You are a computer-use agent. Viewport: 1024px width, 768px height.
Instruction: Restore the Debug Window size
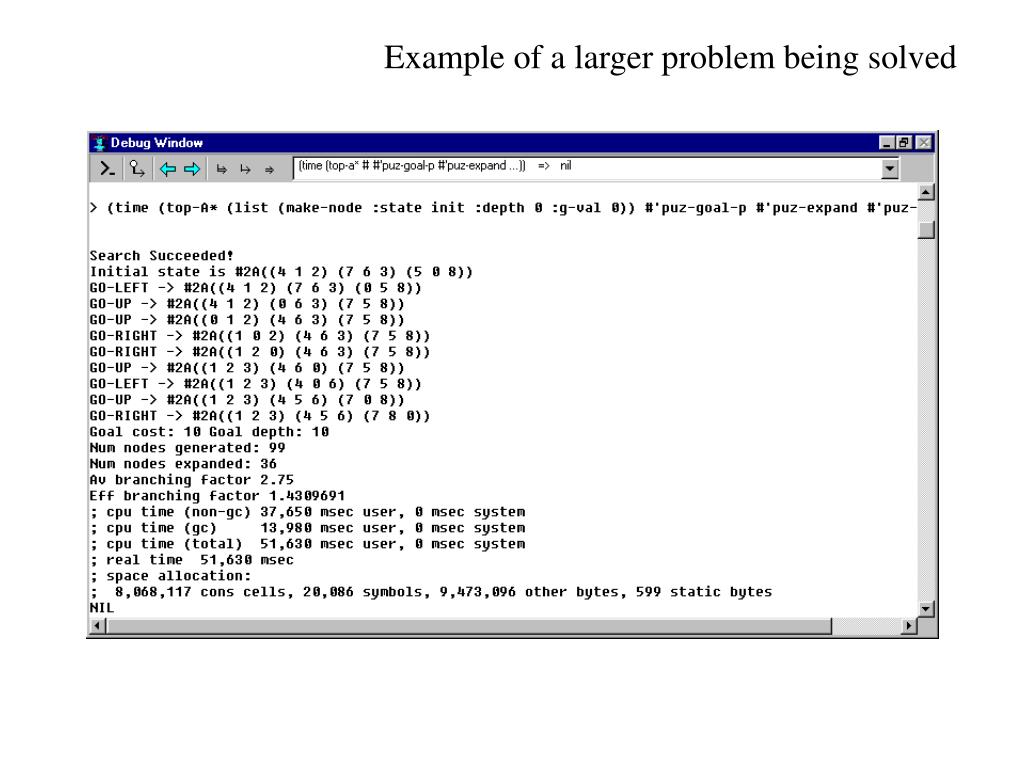click(x=904, y=142)
